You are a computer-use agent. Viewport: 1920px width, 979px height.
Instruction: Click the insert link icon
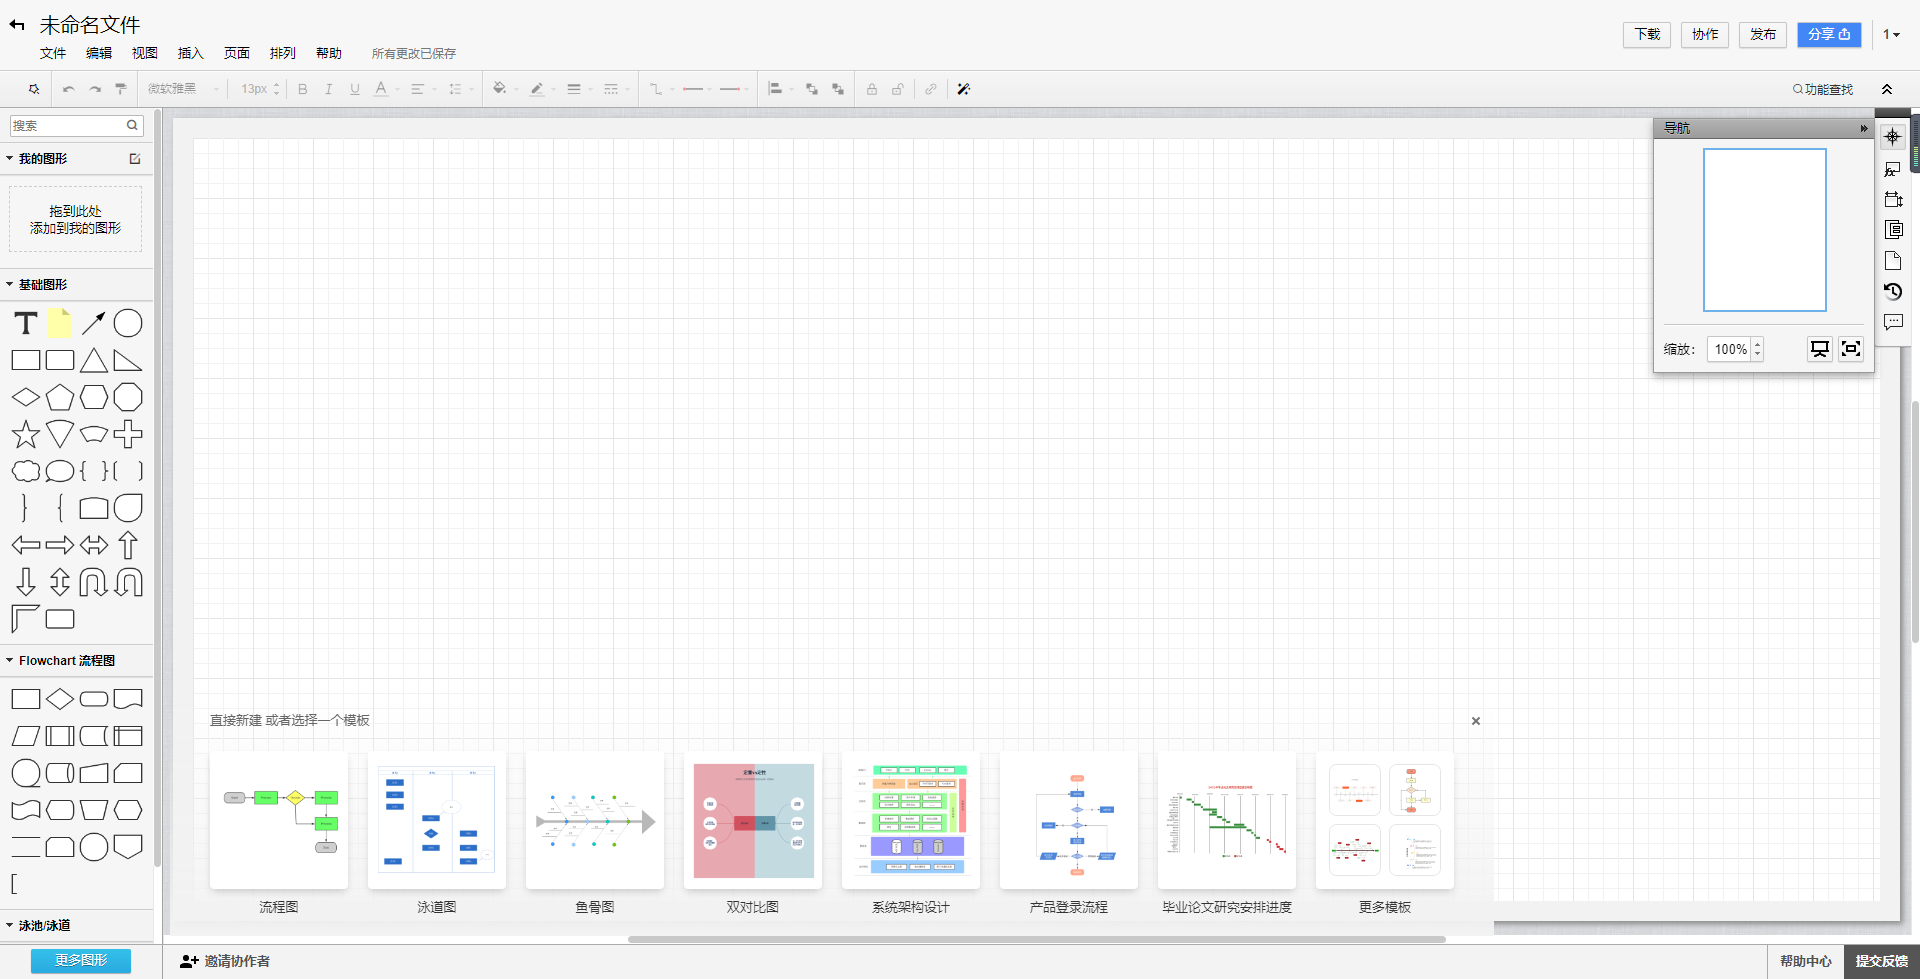931,89
